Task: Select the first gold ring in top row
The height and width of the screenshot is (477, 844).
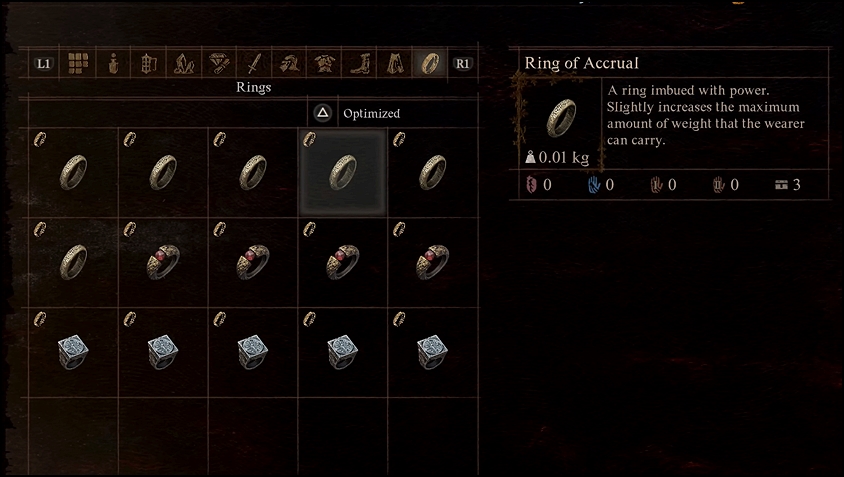Action: coord(74,172)
